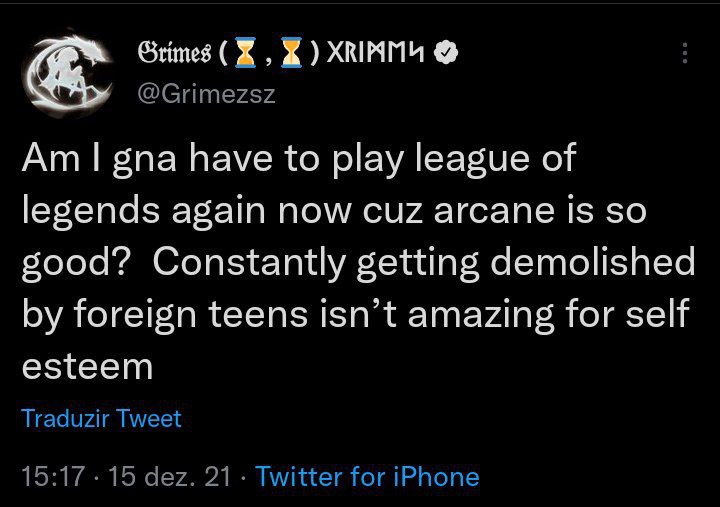
Task: Open the three-dot more options menu
Action: point(685,53)
